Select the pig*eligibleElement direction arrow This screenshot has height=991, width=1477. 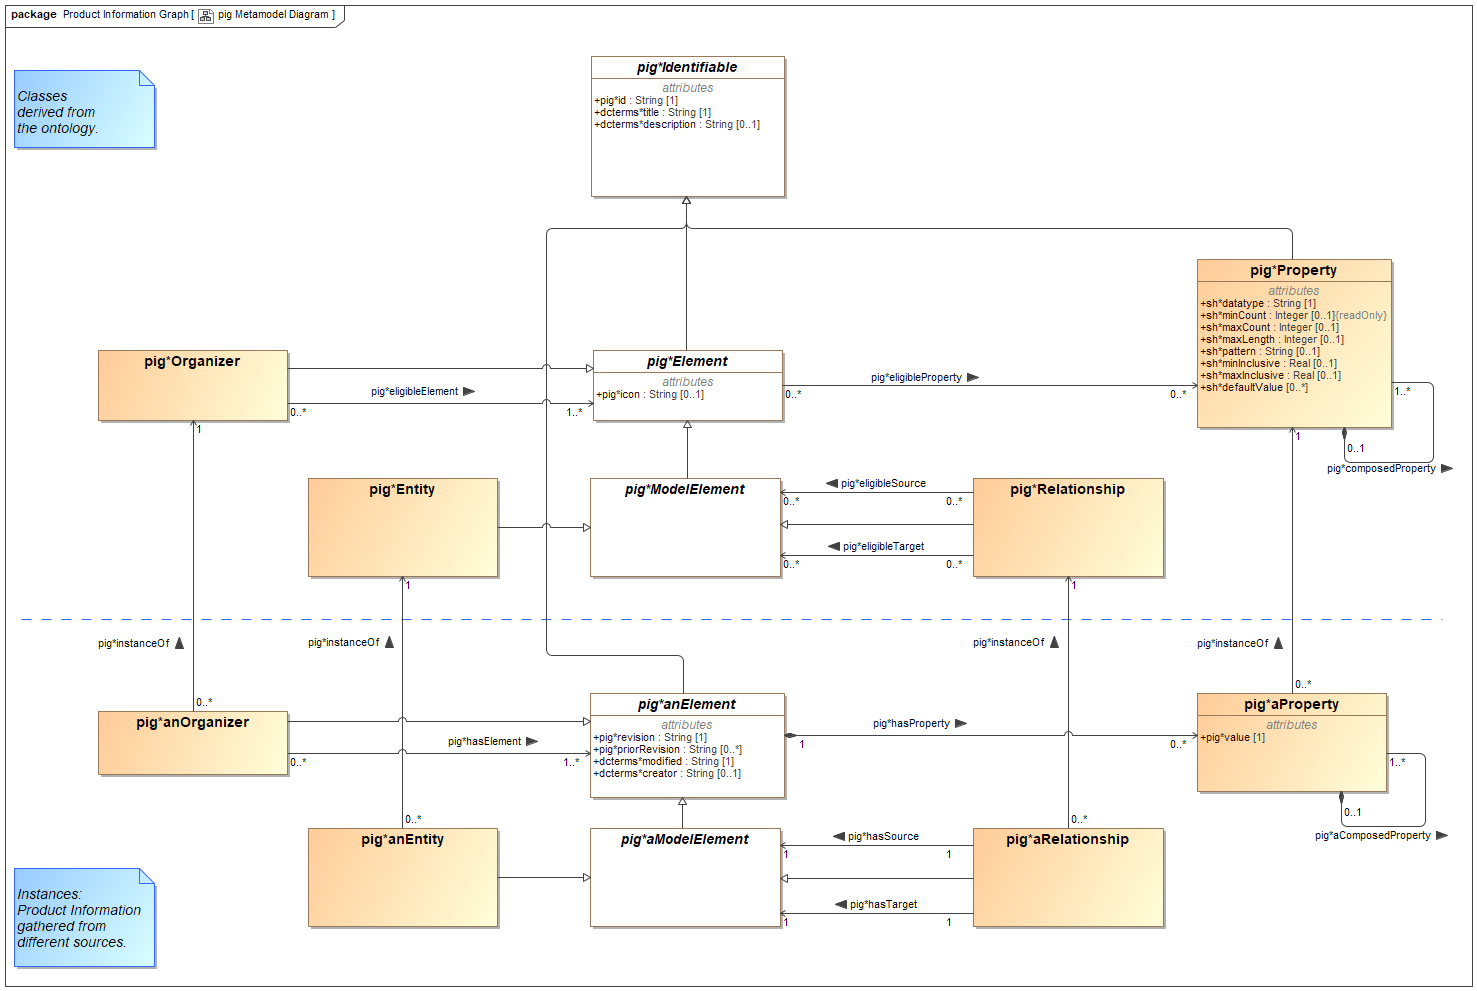(469, 391)
